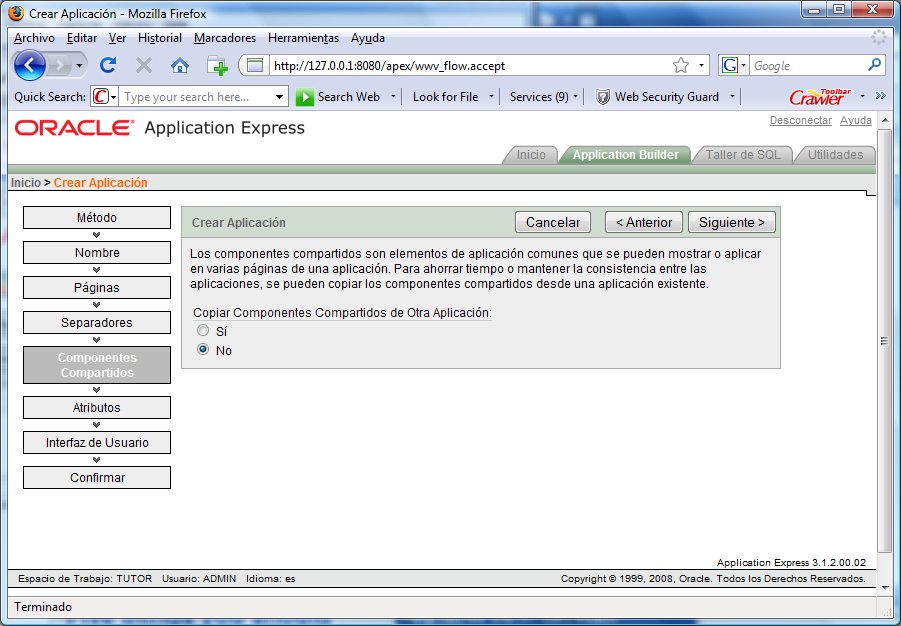Open the Ver menu
The height and width of the screenshot is (626, 901).
tap(117, 38)
